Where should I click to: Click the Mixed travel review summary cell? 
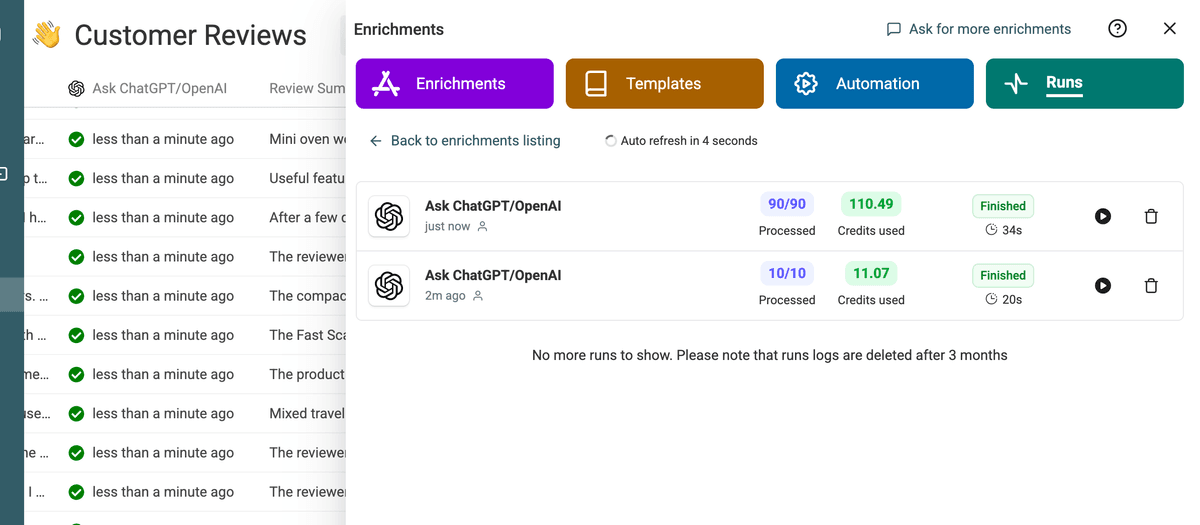pyautogui.click(x=307, y=413)
